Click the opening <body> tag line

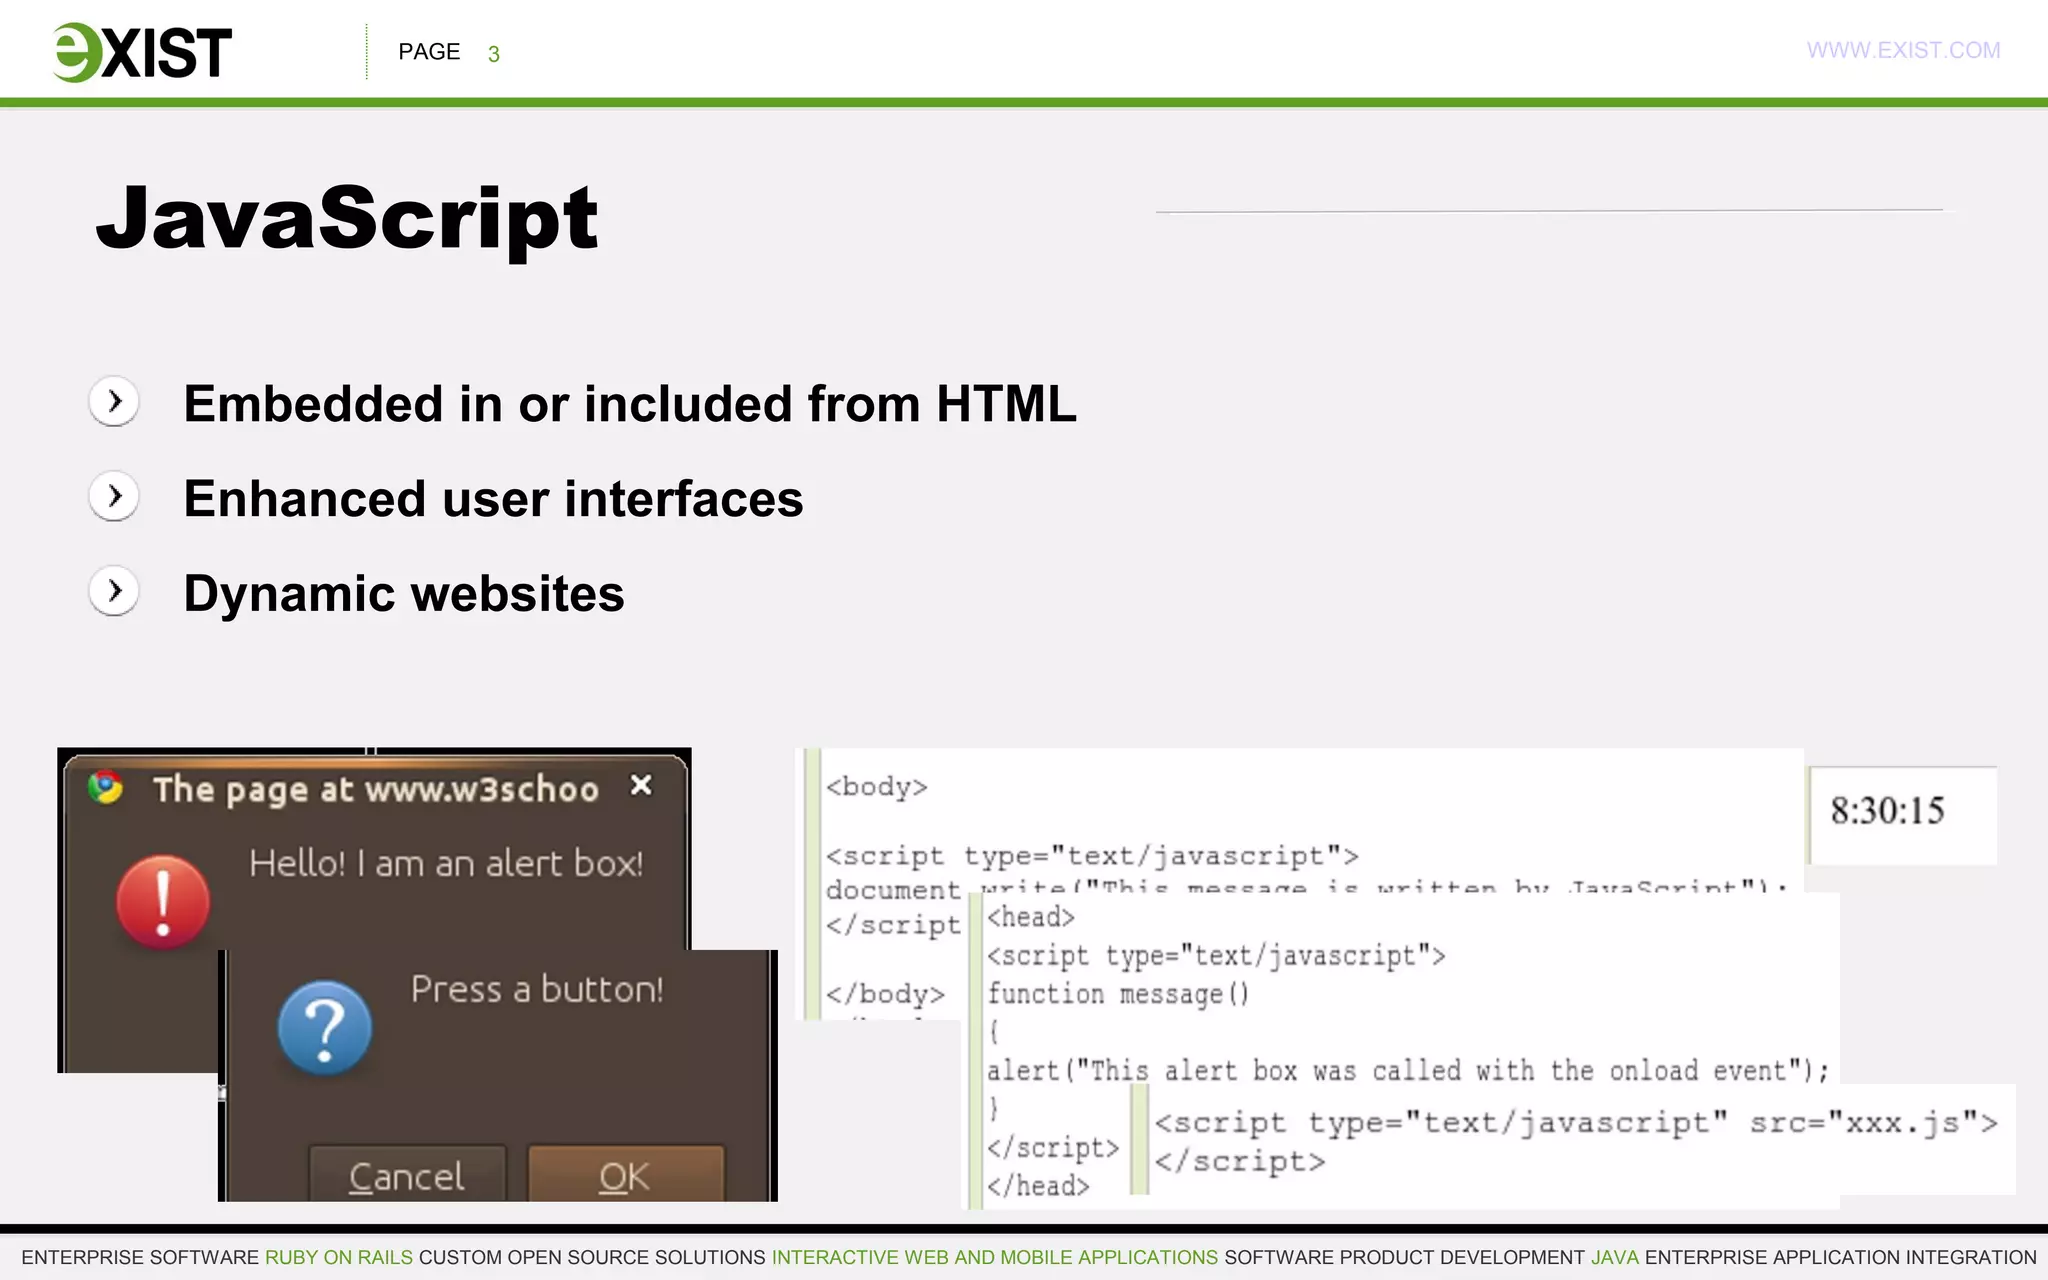tap(877, 787)
